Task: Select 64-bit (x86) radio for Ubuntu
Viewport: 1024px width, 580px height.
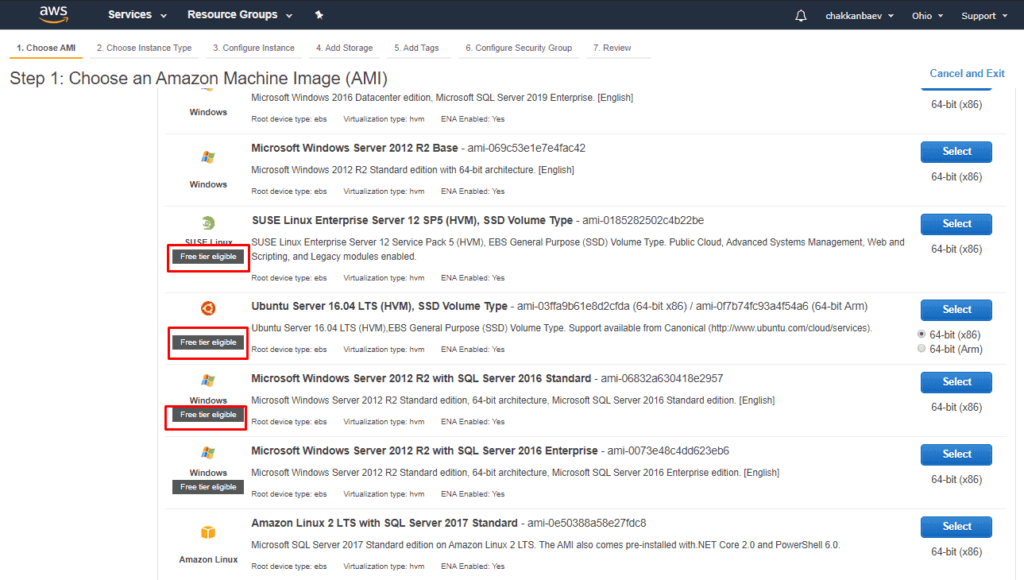Action: pyautogui.click(x=921, y=334)
